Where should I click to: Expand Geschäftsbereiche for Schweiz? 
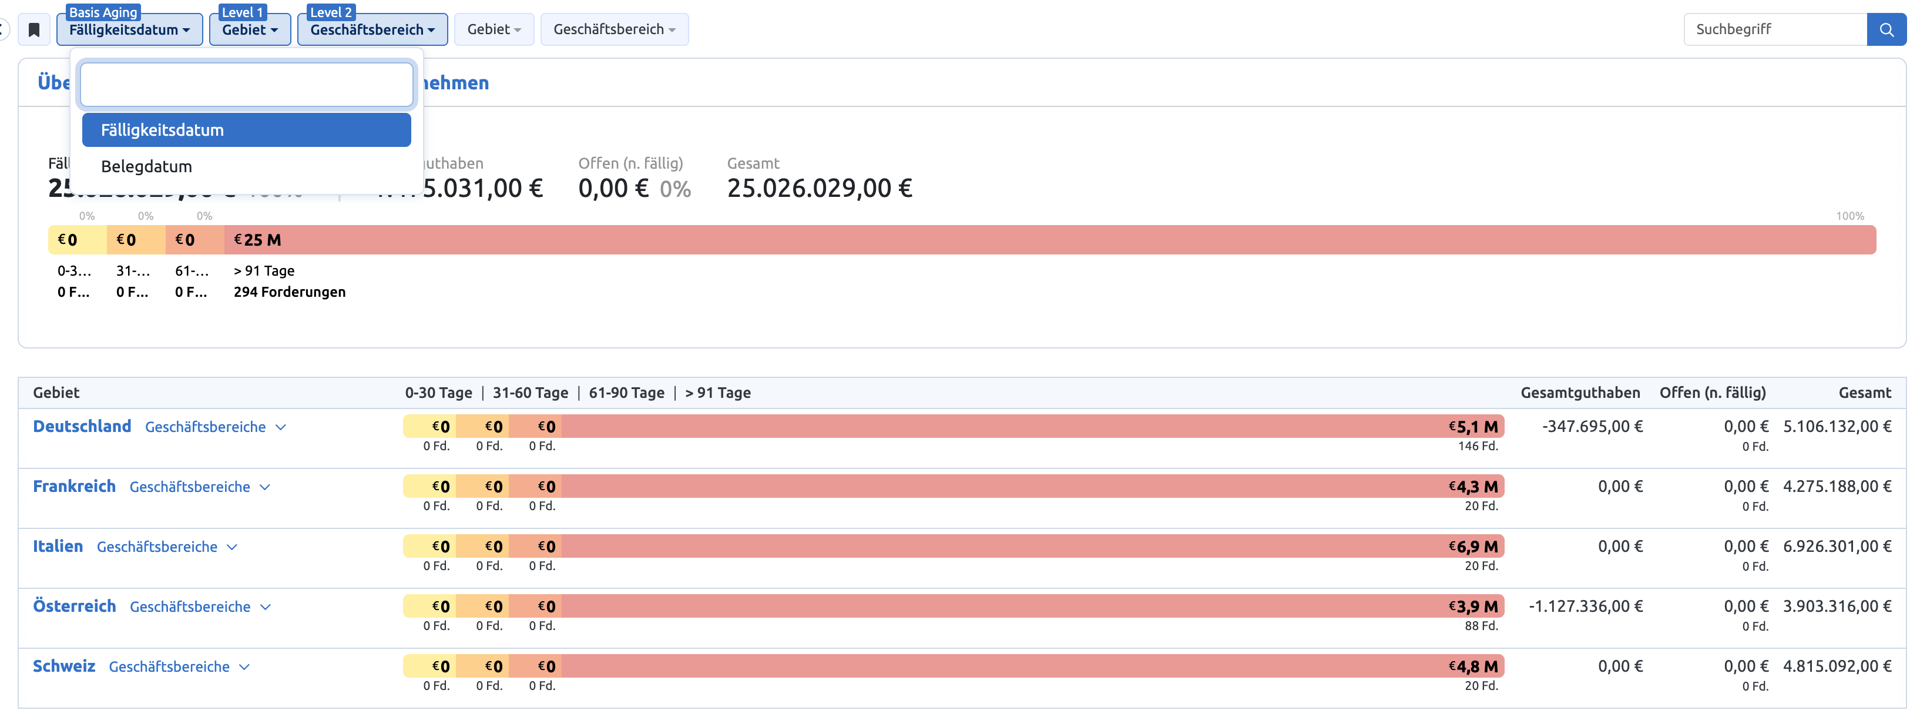click(x=179, y=667)
